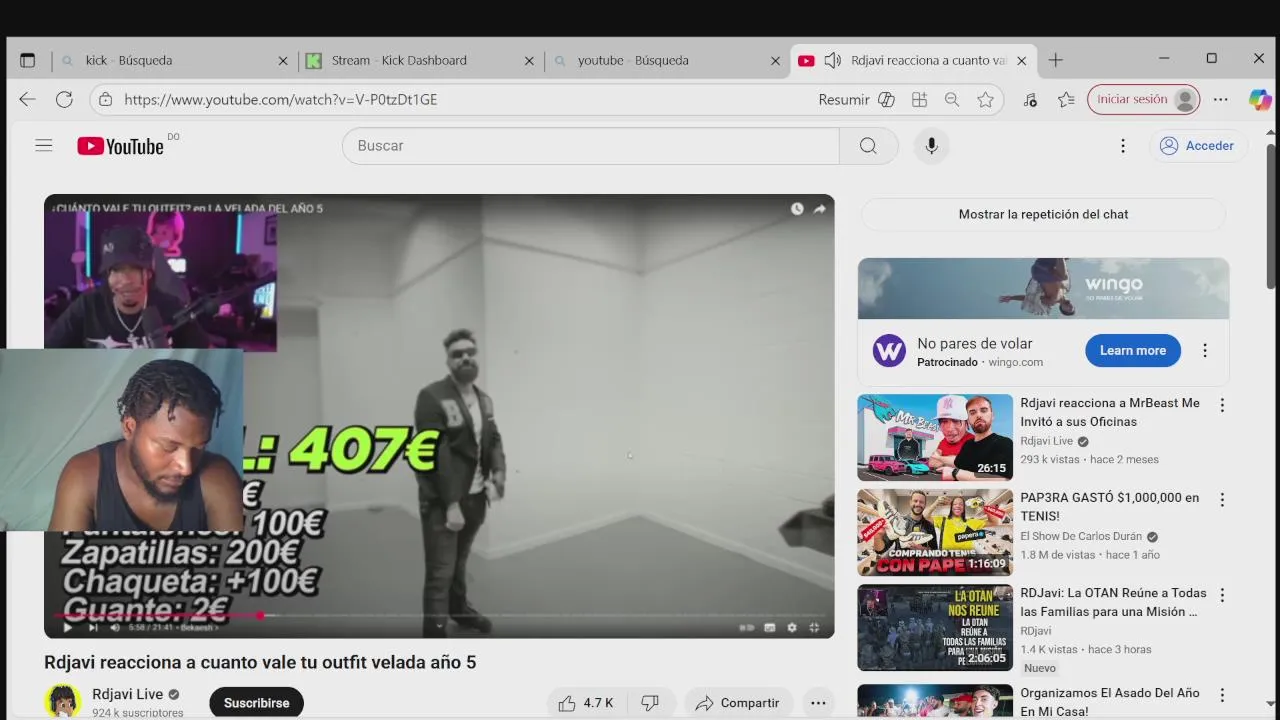Mute the video volume speaker icon

click(114, 628)
